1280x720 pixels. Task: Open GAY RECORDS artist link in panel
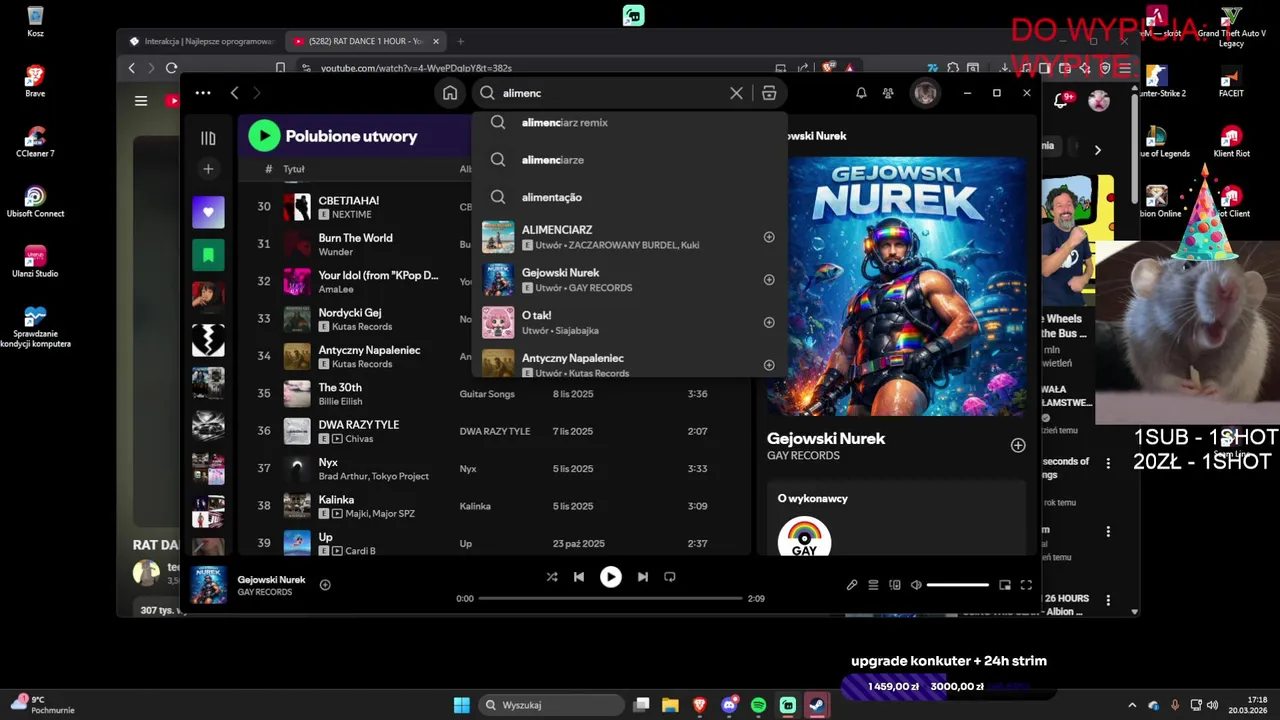pos(803,456)
